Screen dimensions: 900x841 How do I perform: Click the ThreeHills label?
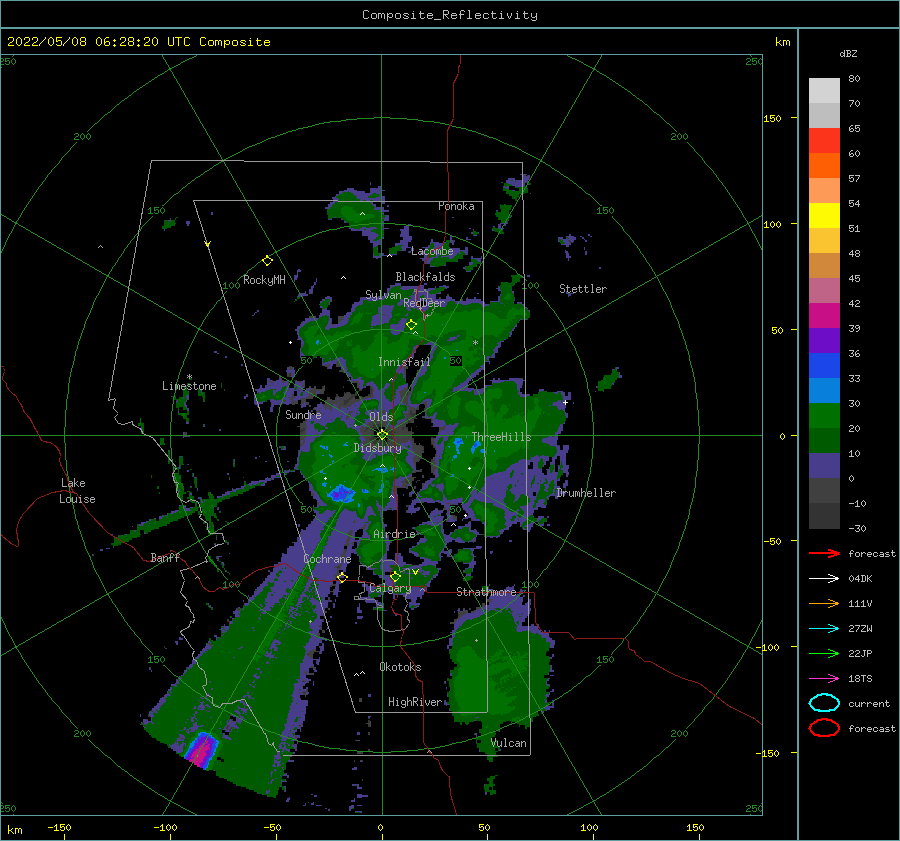501,437
